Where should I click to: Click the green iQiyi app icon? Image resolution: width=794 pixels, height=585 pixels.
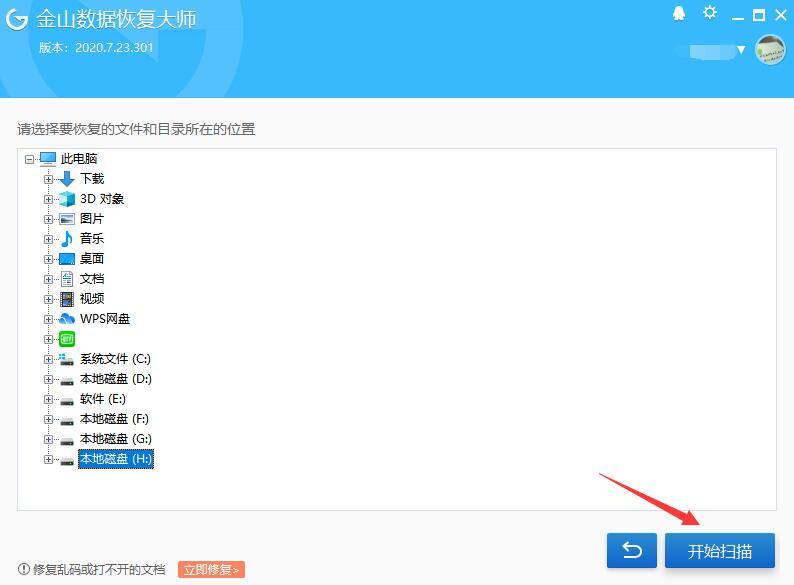[x=67, y=339]
